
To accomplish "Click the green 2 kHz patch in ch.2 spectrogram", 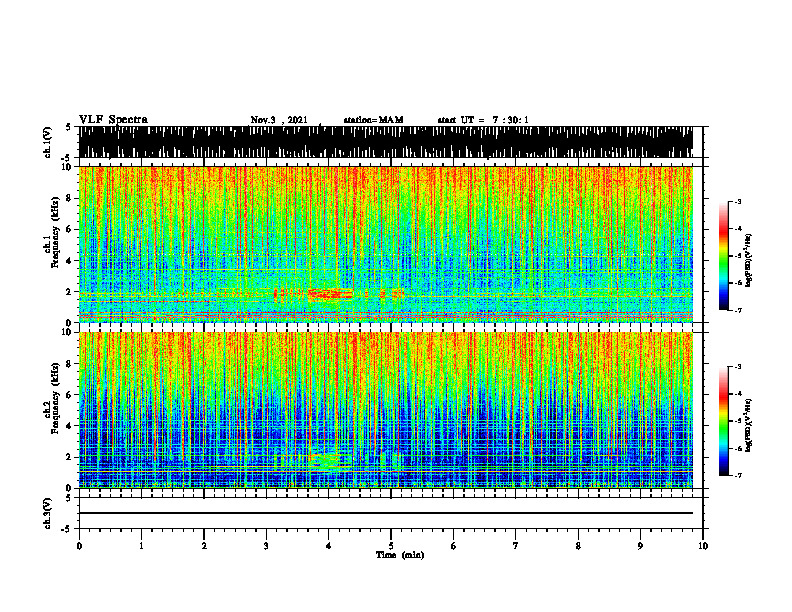I will point(328,460).
